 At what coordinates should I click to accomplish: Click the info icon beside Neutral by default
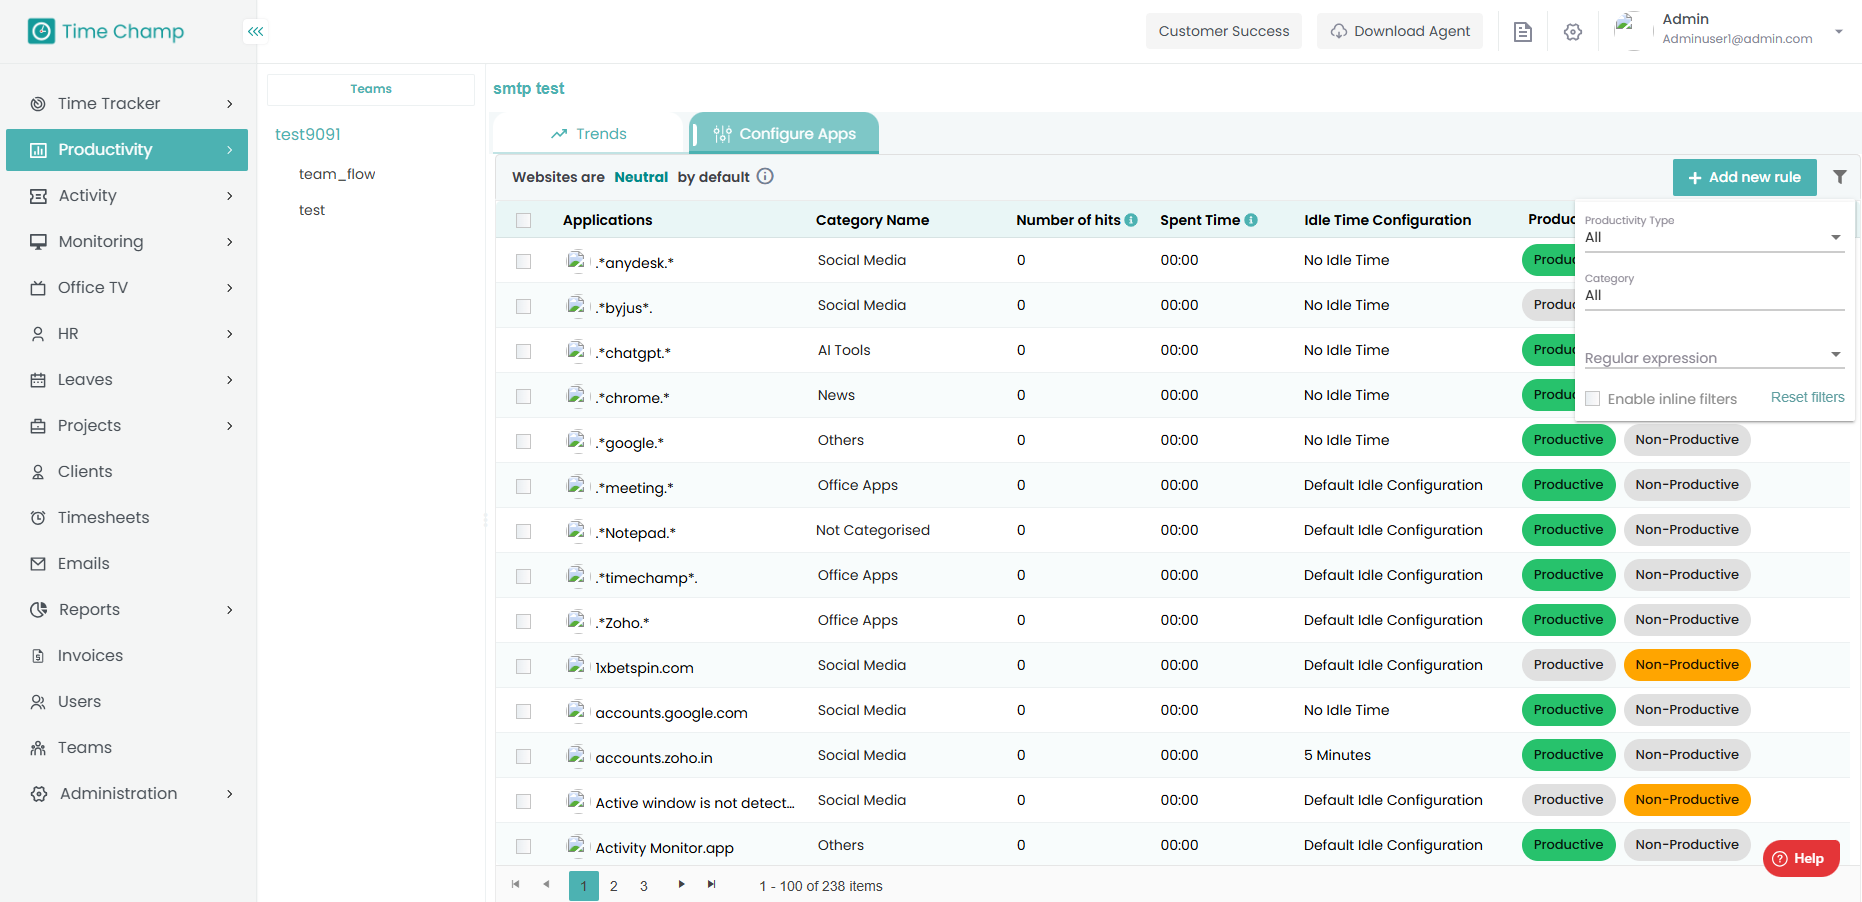tap(765, 177)
